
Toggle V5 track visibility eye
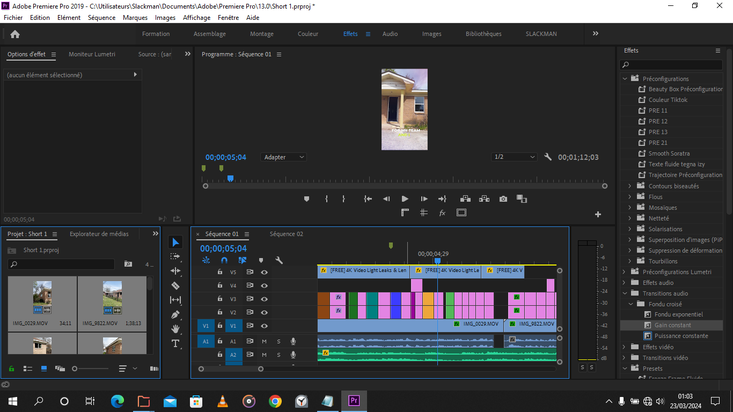pos(264,272)
